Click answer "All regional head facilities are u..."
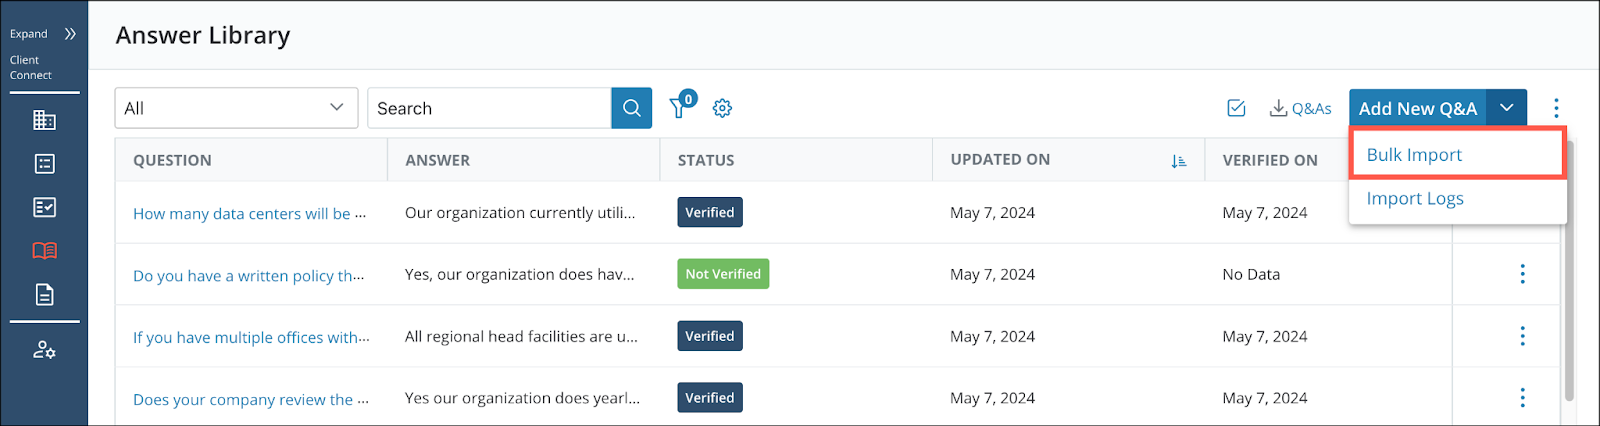 coord(521,336)
